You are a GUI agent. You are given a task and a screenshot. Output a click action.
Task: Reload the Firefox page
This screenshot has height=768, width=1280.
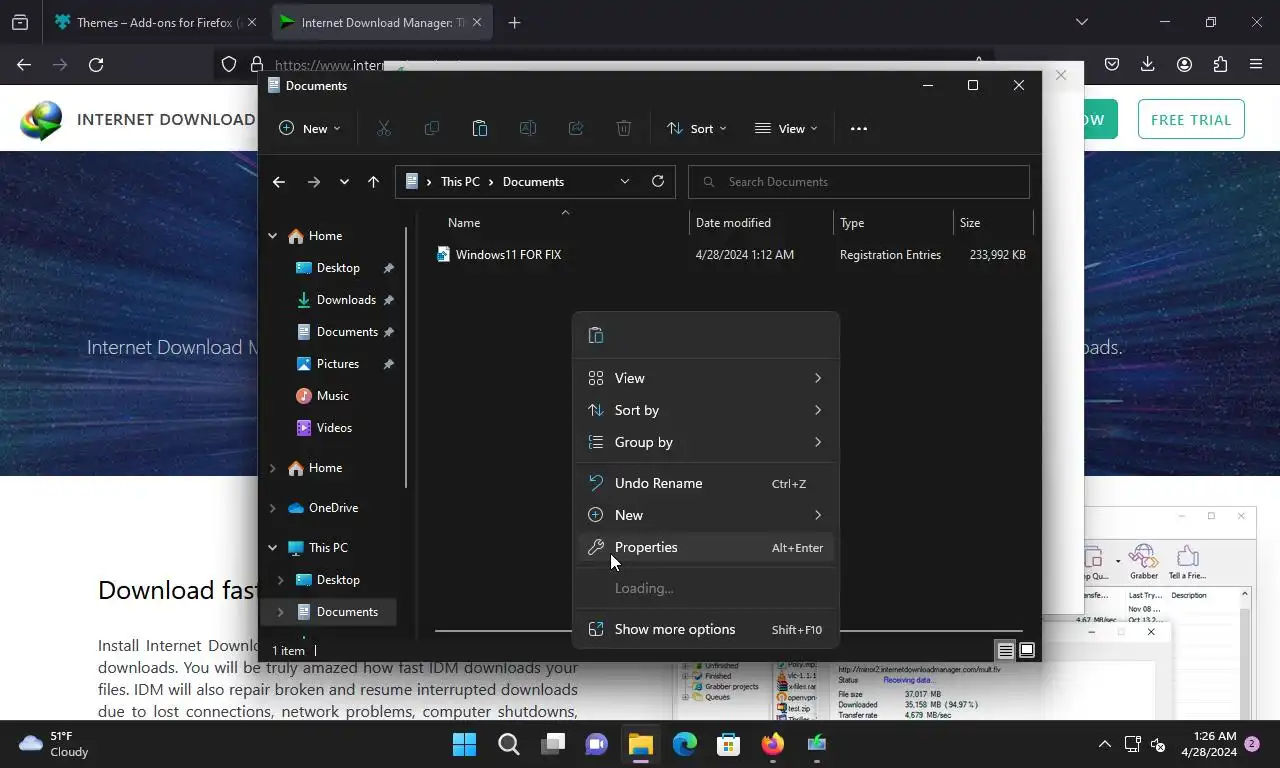[96, 64]
